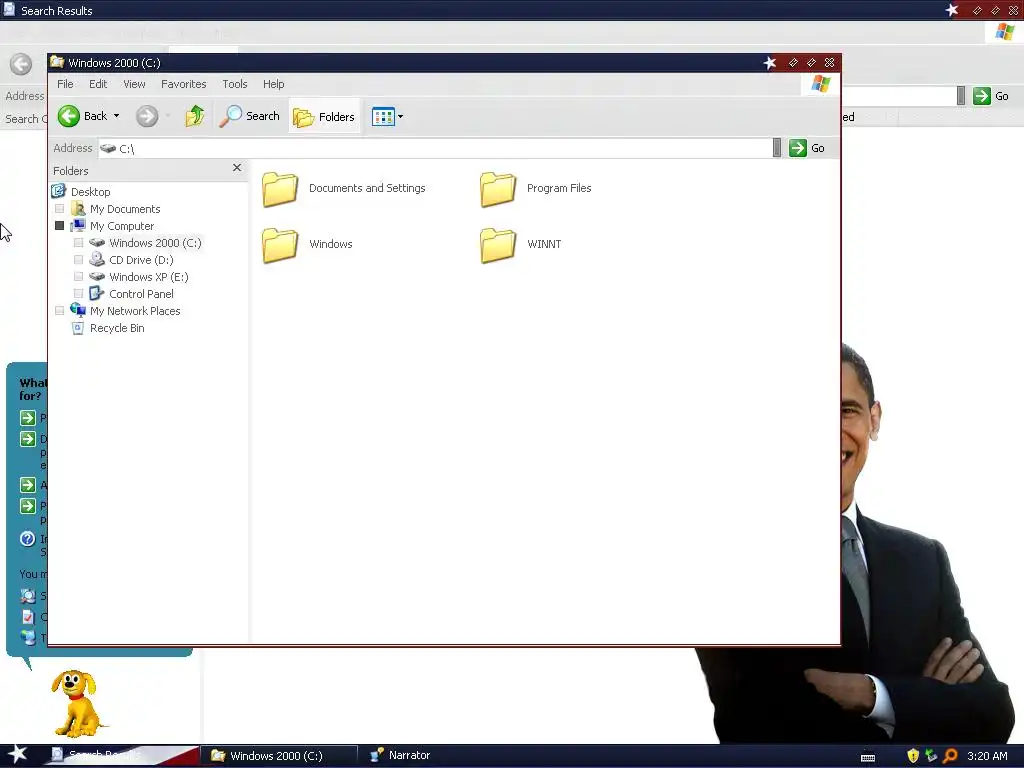Viewport: 1024px width, 768px height.
Task: Click Go button in the Search Results window
Action: [x=991, y=96]
